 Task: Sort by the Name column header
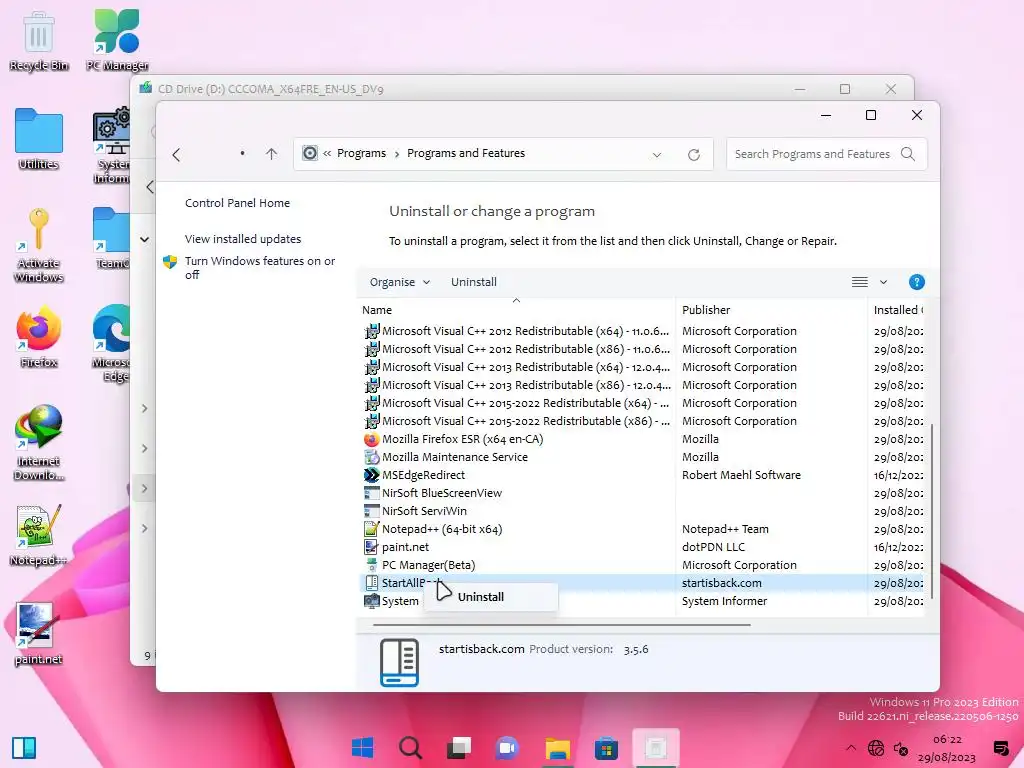(x=516, y=310)
